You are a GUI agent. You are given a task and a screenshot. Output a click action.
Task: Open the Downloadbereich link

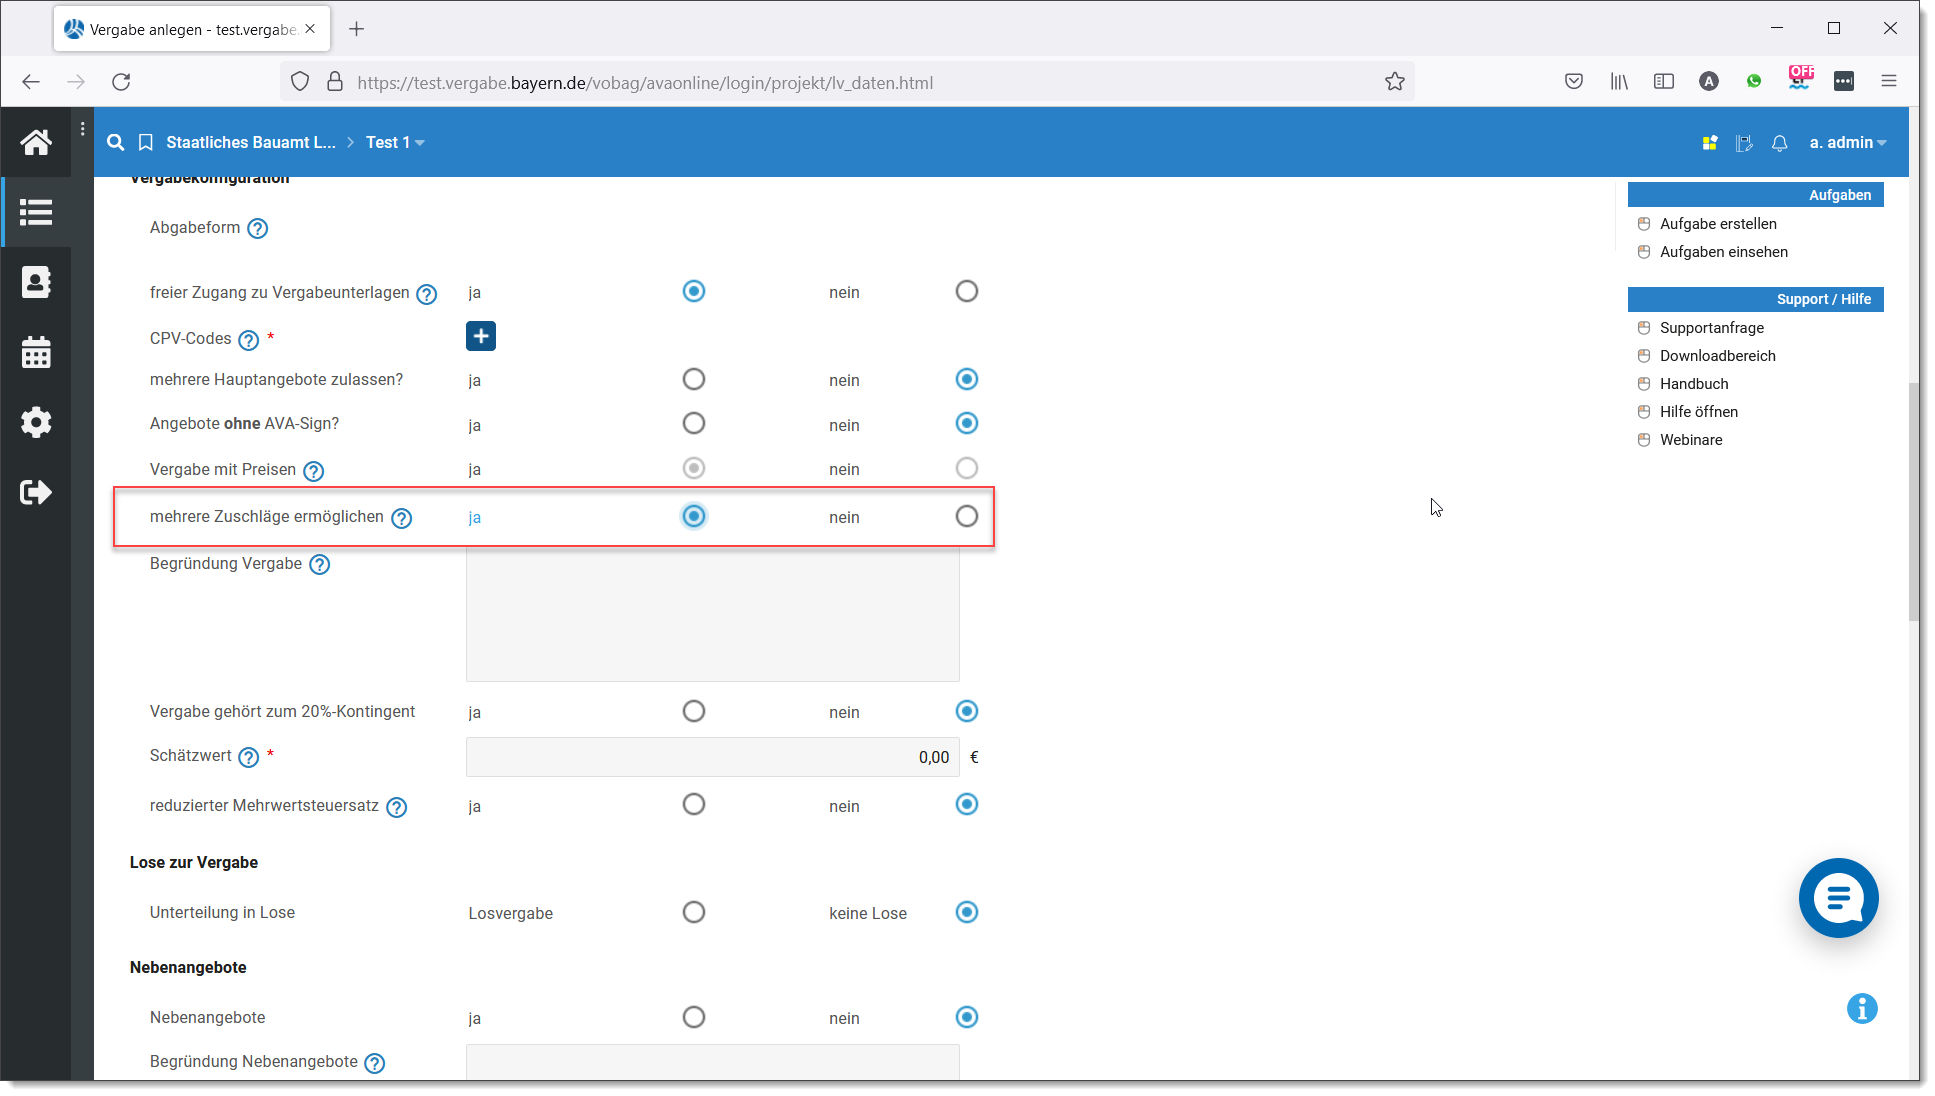(x=1718, y=356)
